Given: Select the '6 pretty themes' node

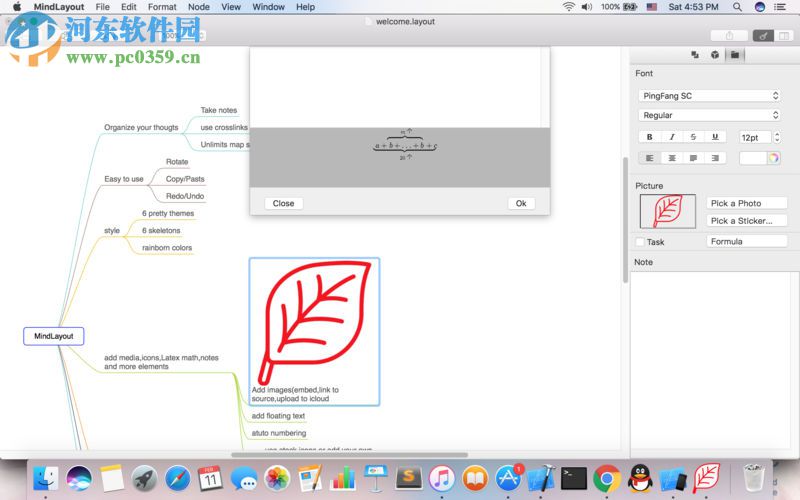Looking at the screenshot, I should (168, 213).
